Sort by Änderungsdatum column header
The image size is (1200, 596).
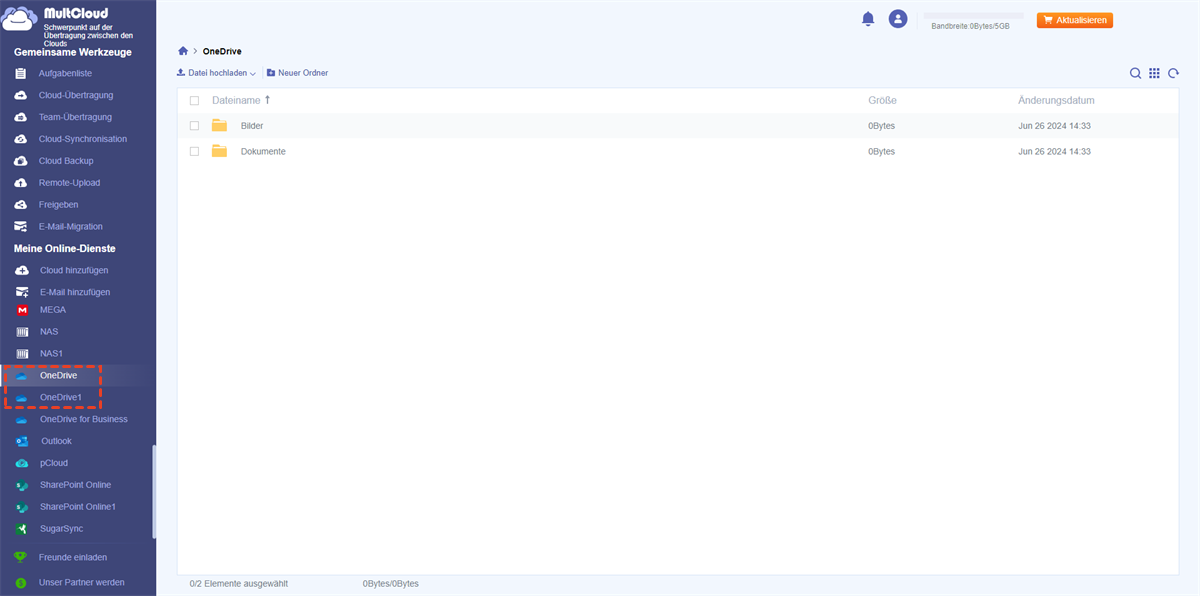pos(1056,101)
